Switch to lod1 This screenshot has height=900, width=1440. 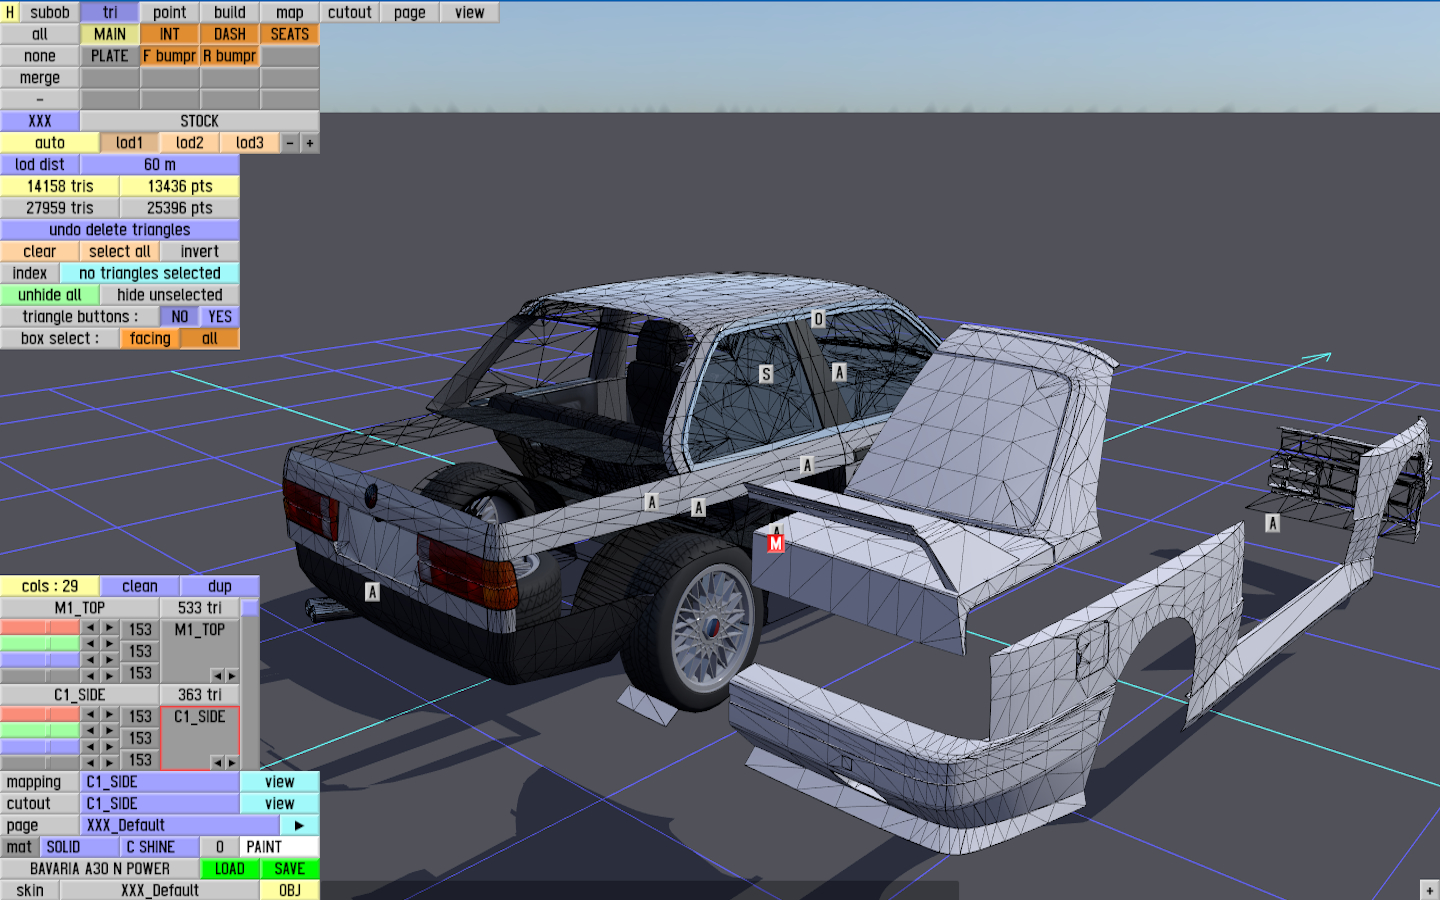pyautogui.click(x=130, y=143)
